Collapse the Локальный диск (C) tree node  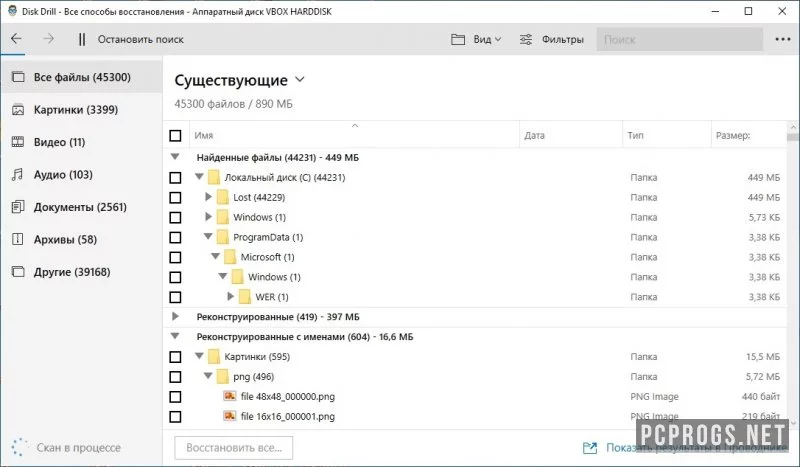(x=199, y=177)
